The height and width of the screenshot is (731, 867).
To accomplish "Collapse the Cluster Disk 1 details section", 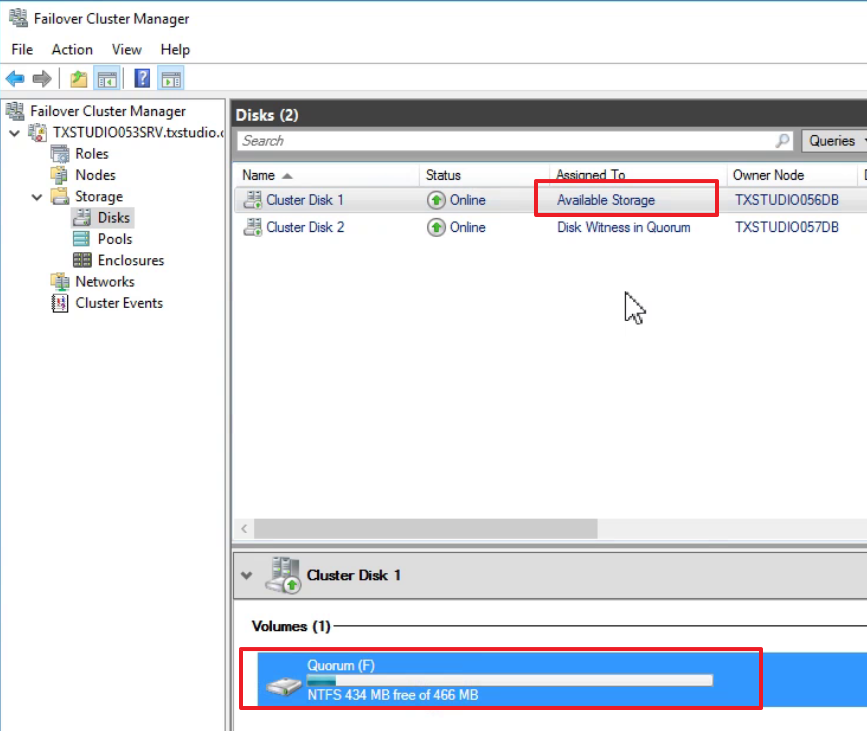I will pos(247,576).
